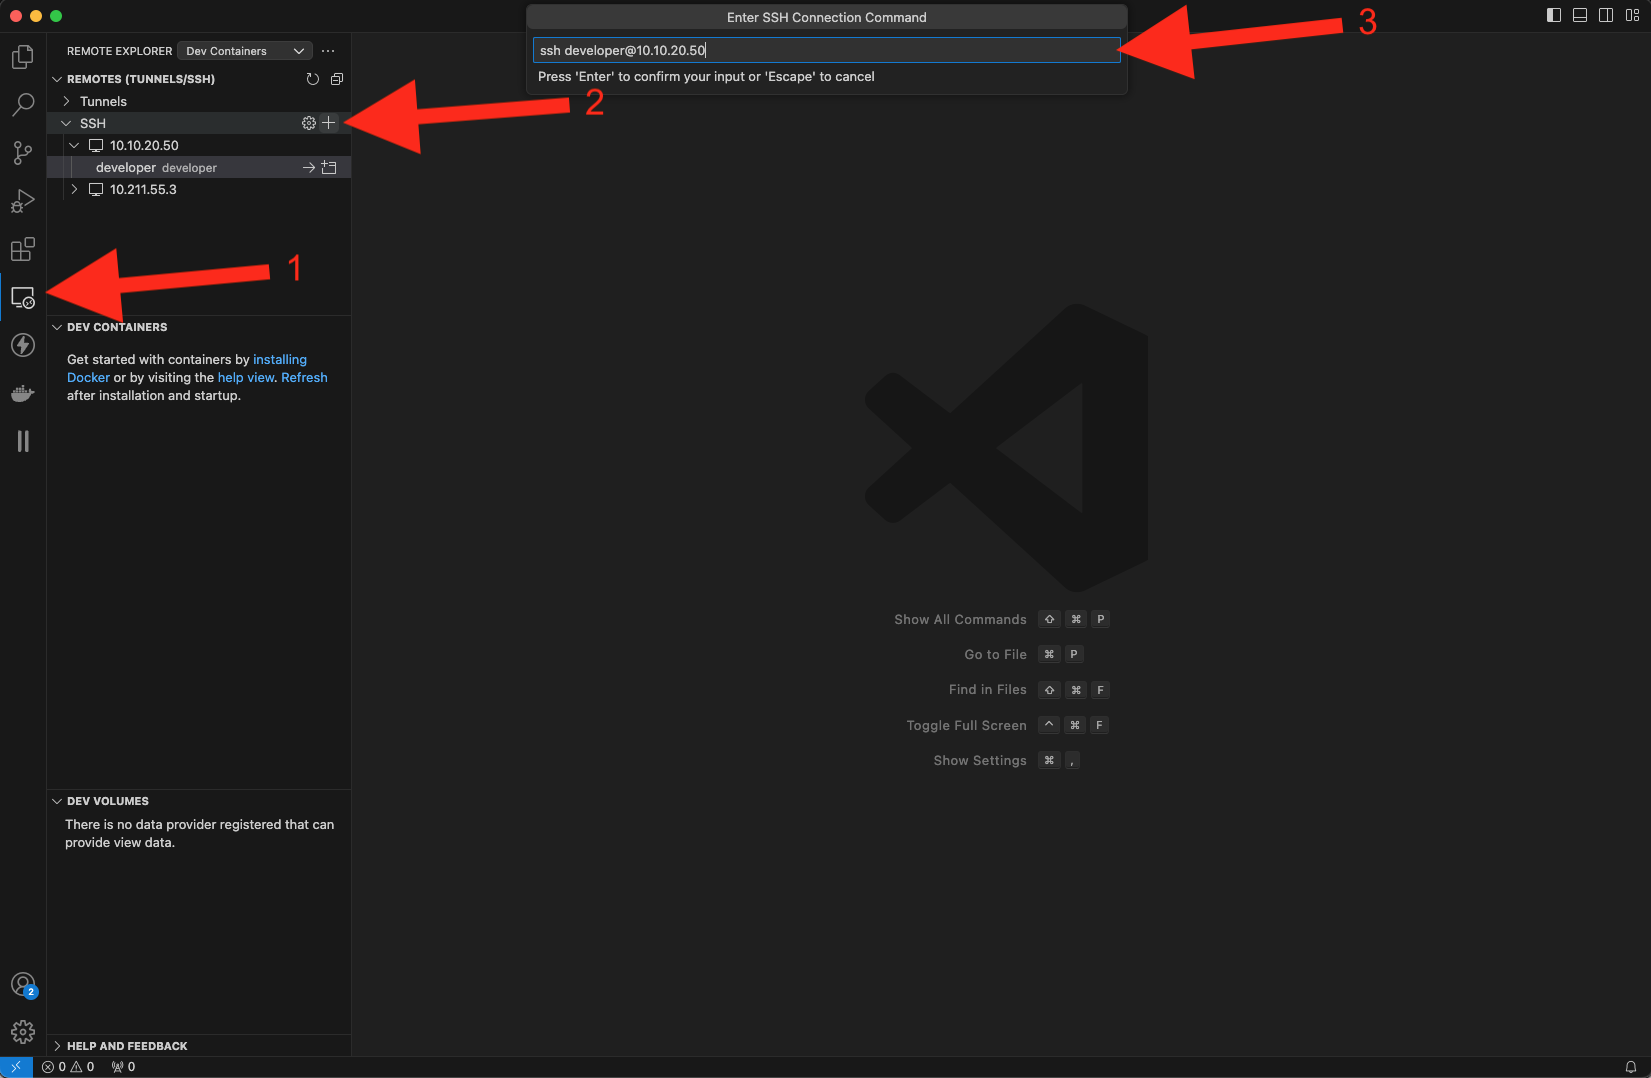Open Search view in activity bar
This screenshot has width=1651, height=1078.
coord(22,104)
